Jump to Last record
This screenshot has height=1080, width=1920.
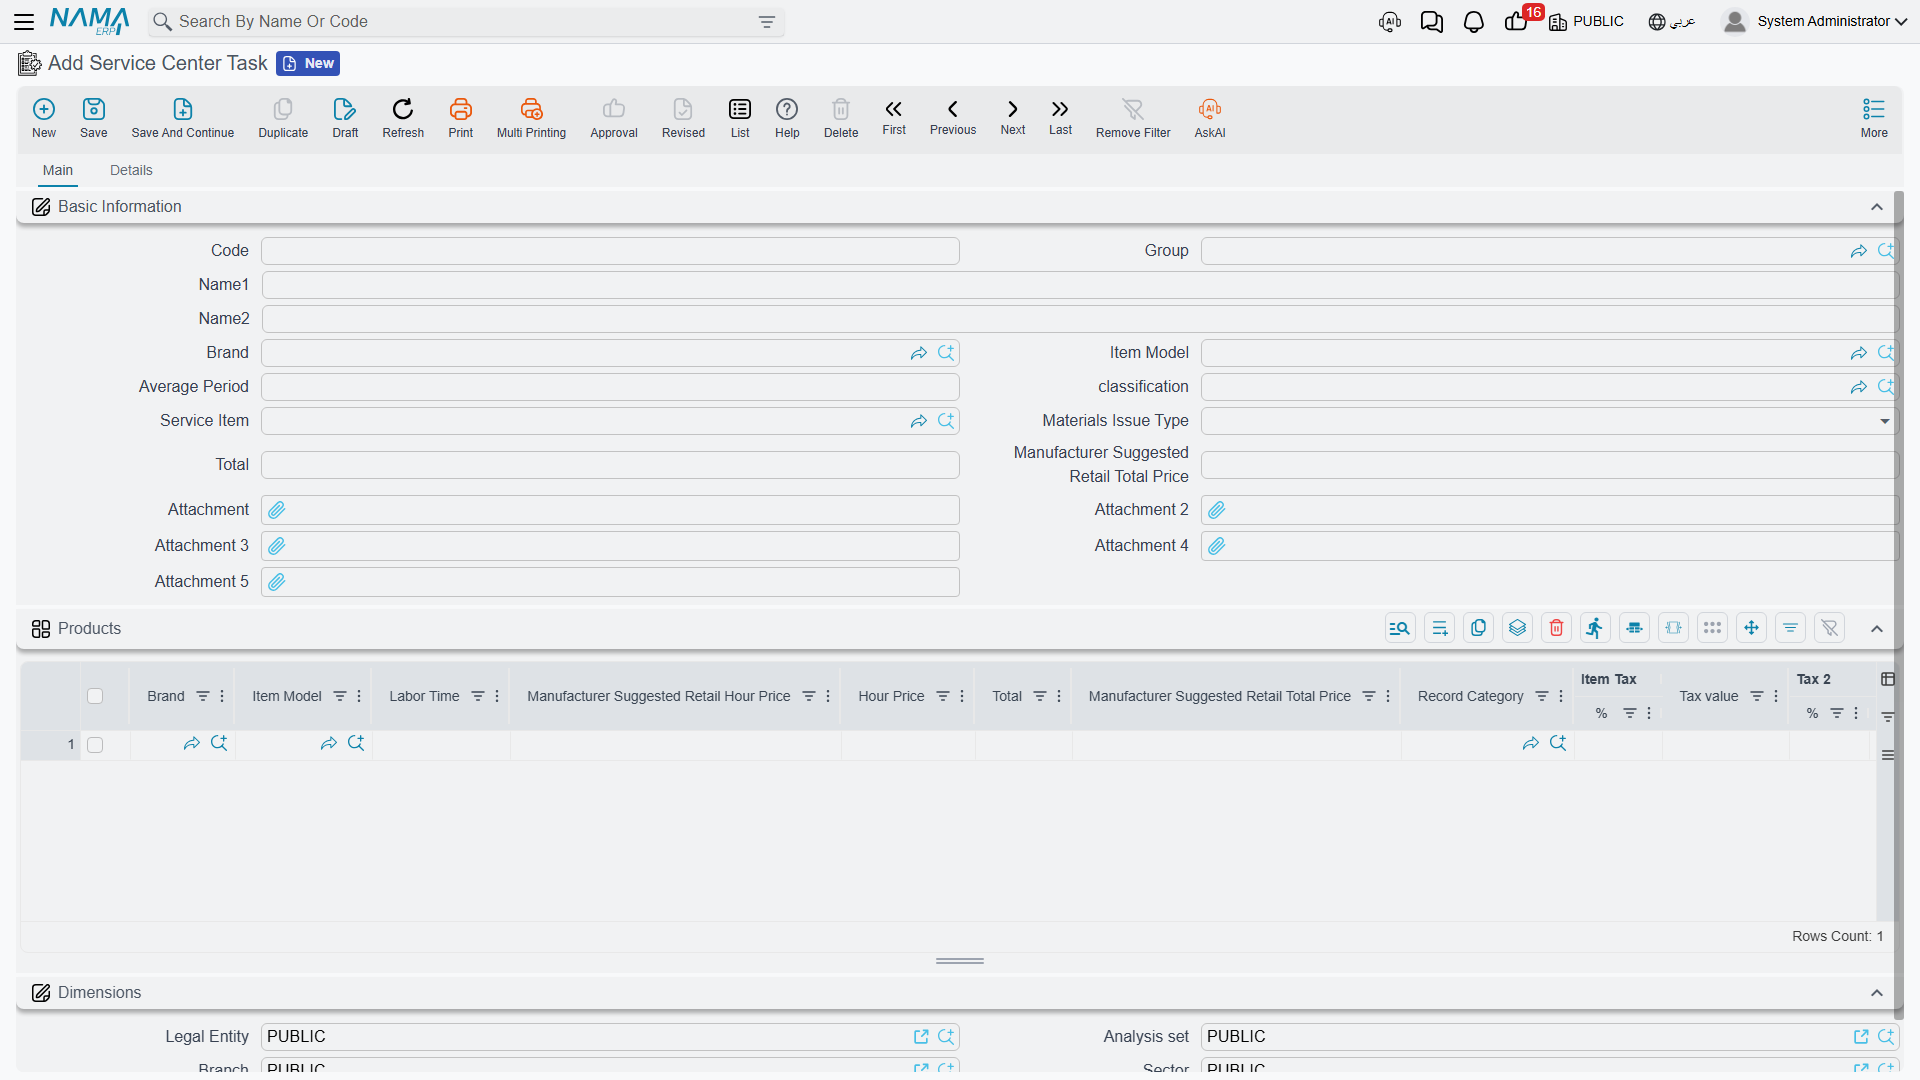(x=1060, y=117)
